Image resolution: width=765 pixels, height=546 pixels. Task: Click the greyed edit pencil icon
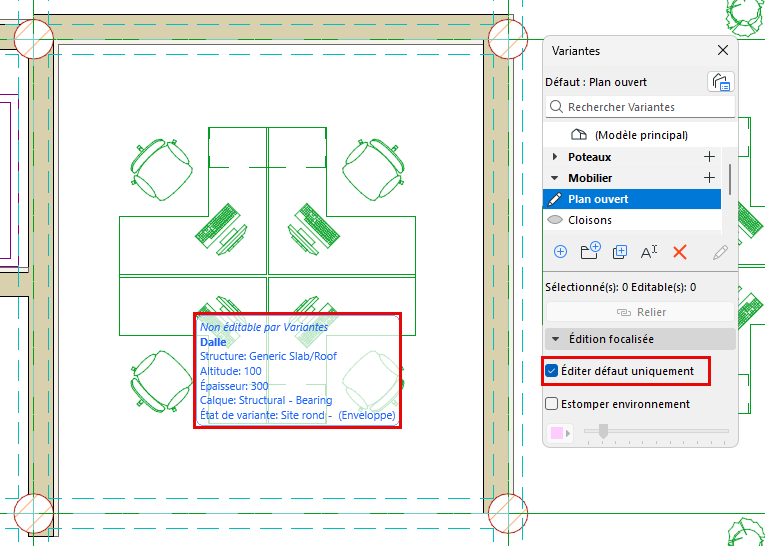720,252
